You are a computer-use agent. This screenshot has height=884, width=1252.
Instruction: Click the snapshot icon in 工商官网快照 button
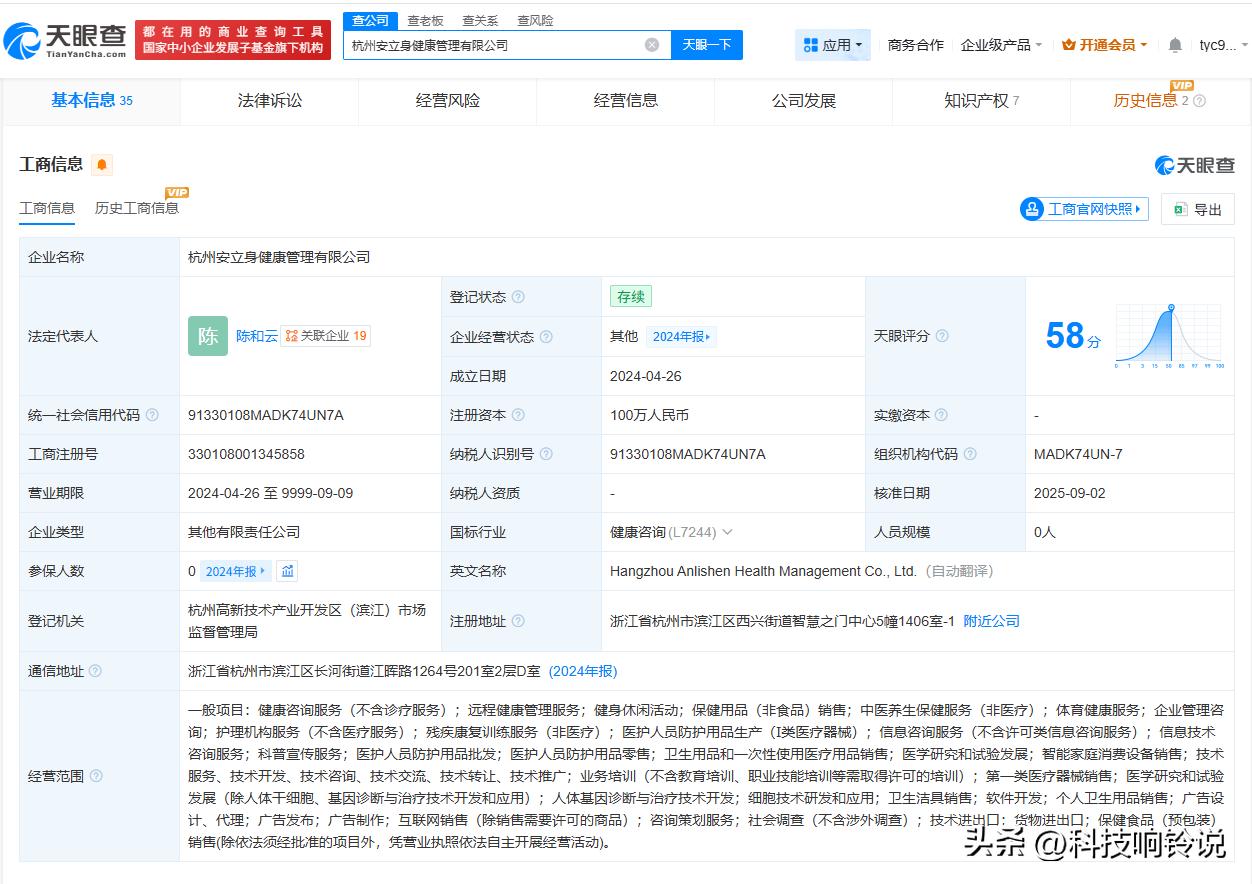point(1031,209)
